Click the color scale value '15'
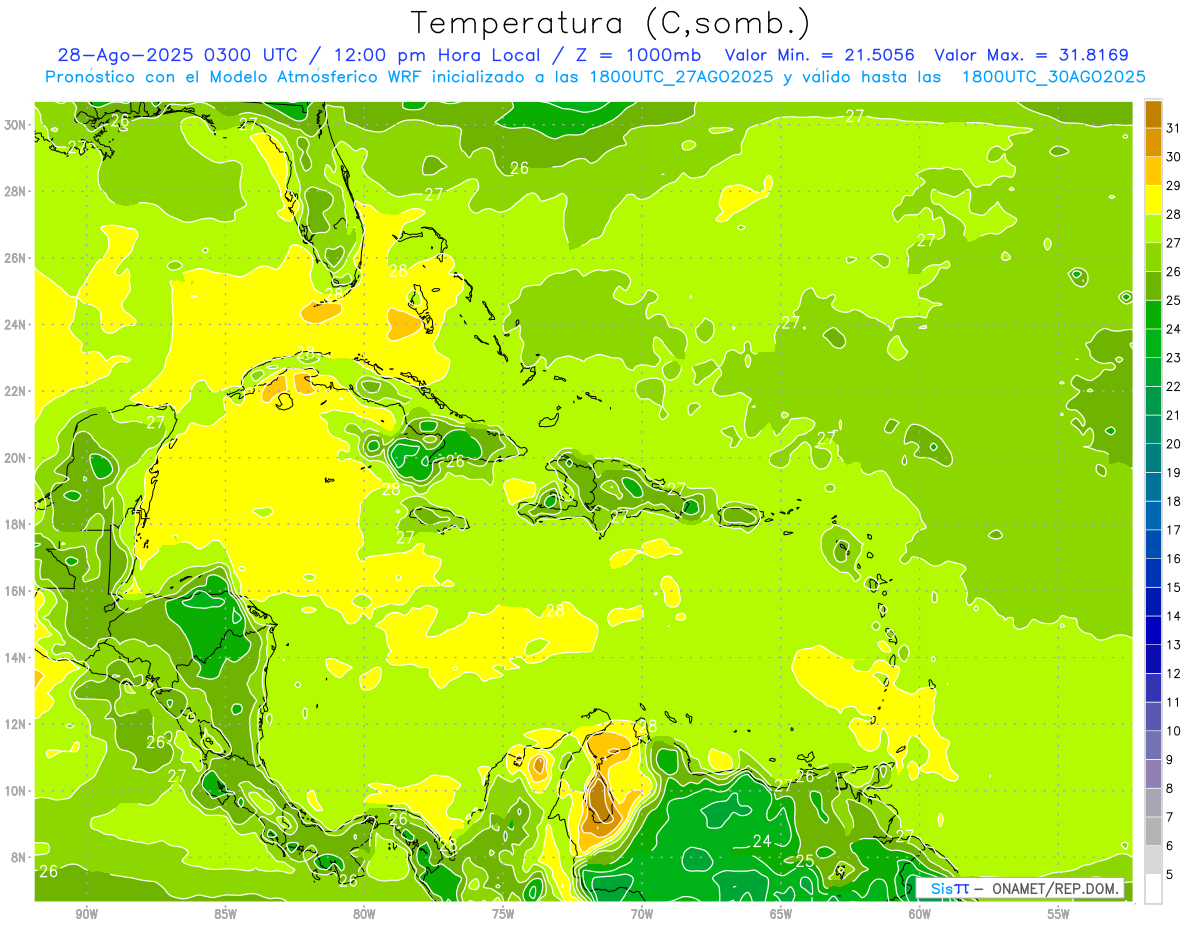The height and width of the screenshot is (927, 1200). pos(1174,588)
